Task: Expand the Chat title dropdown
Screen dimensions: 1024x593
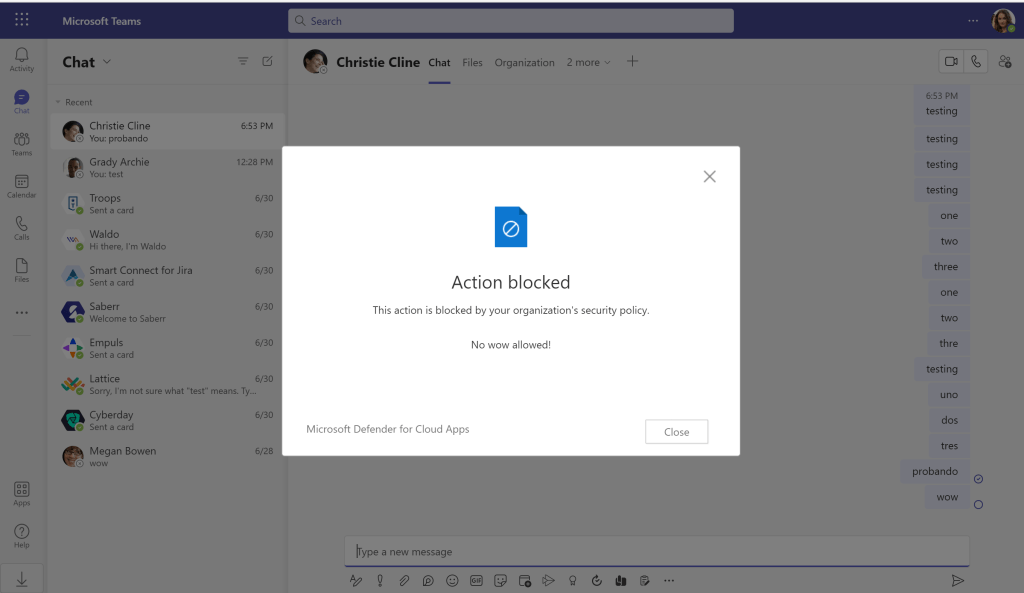Action: coord(107,62)
